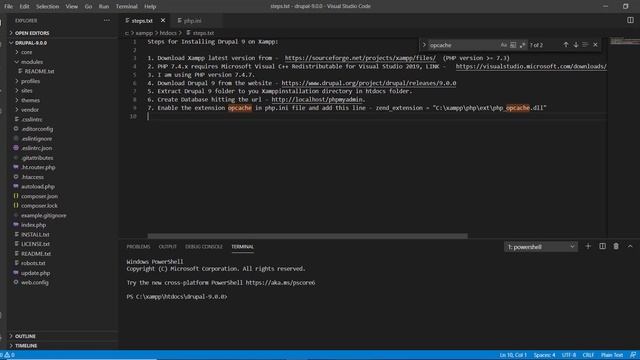640x360 pixels.
Task: Click Ln 10, Col 1 status entry
Action: click(x=513, y=355)
